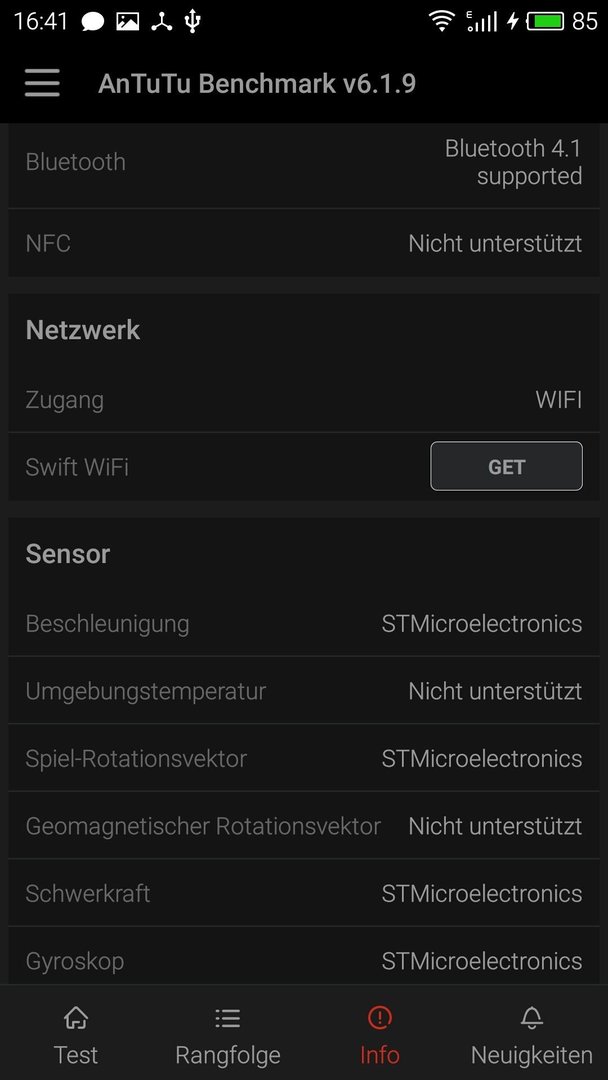Tap the Zugang WIFI row
This screenshot has width=608, height=1080.
point(304,399)
